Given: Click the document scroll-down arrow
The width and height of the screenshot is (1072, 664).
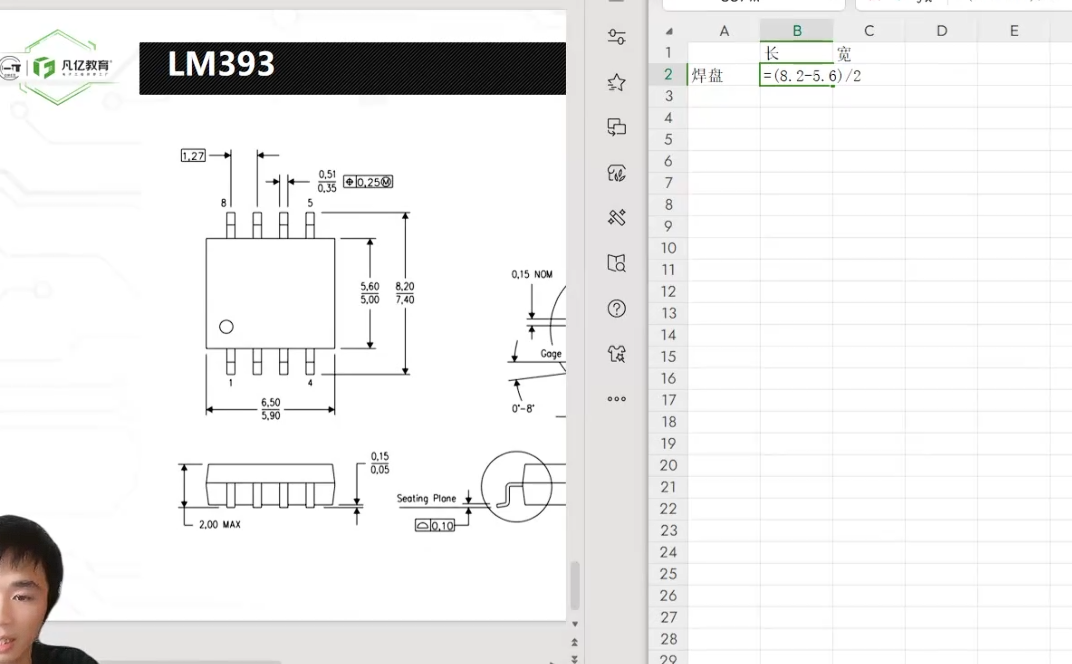Looking at the screenshot, I should (575, 625).
